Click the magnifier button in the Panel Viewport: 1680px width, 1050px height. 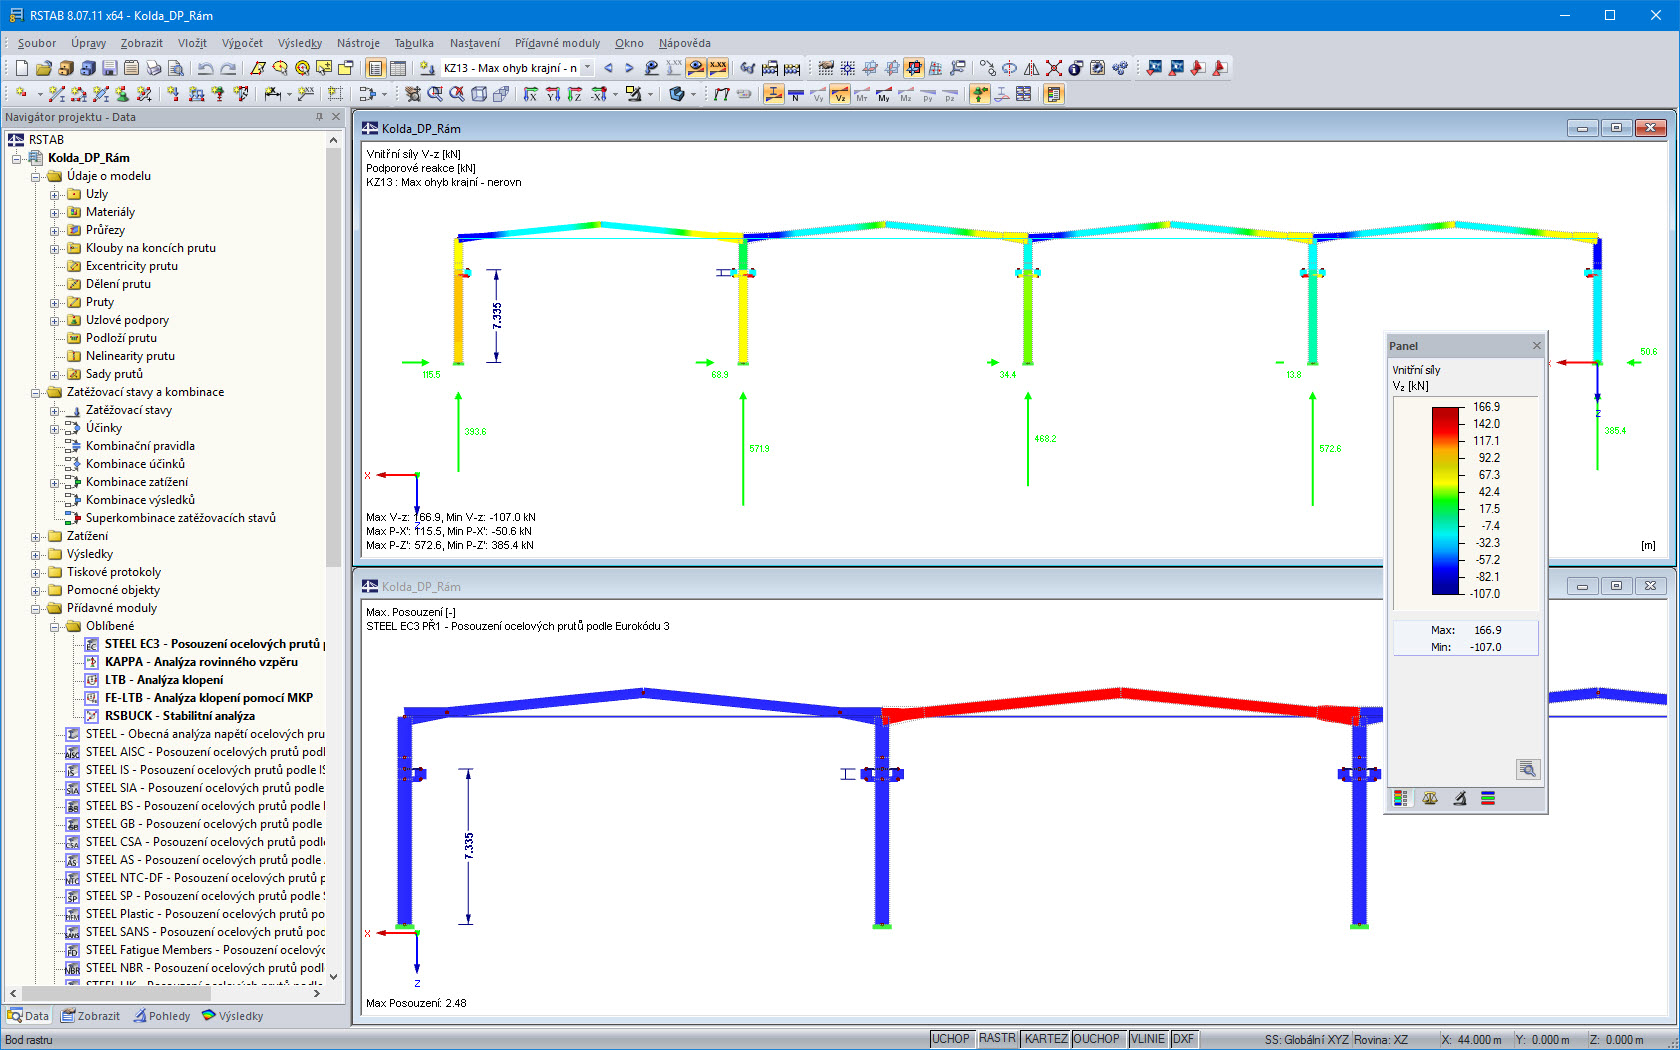tap(1529, 770)
